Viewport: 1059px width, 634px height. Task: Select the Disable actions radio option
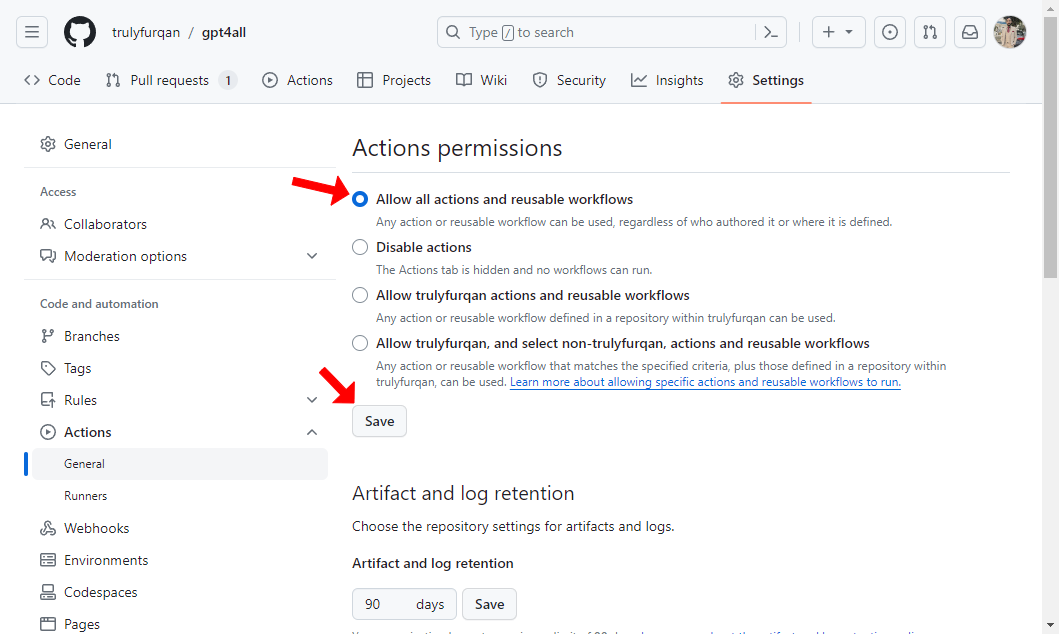pyautogui.click(x=360, y=247)
